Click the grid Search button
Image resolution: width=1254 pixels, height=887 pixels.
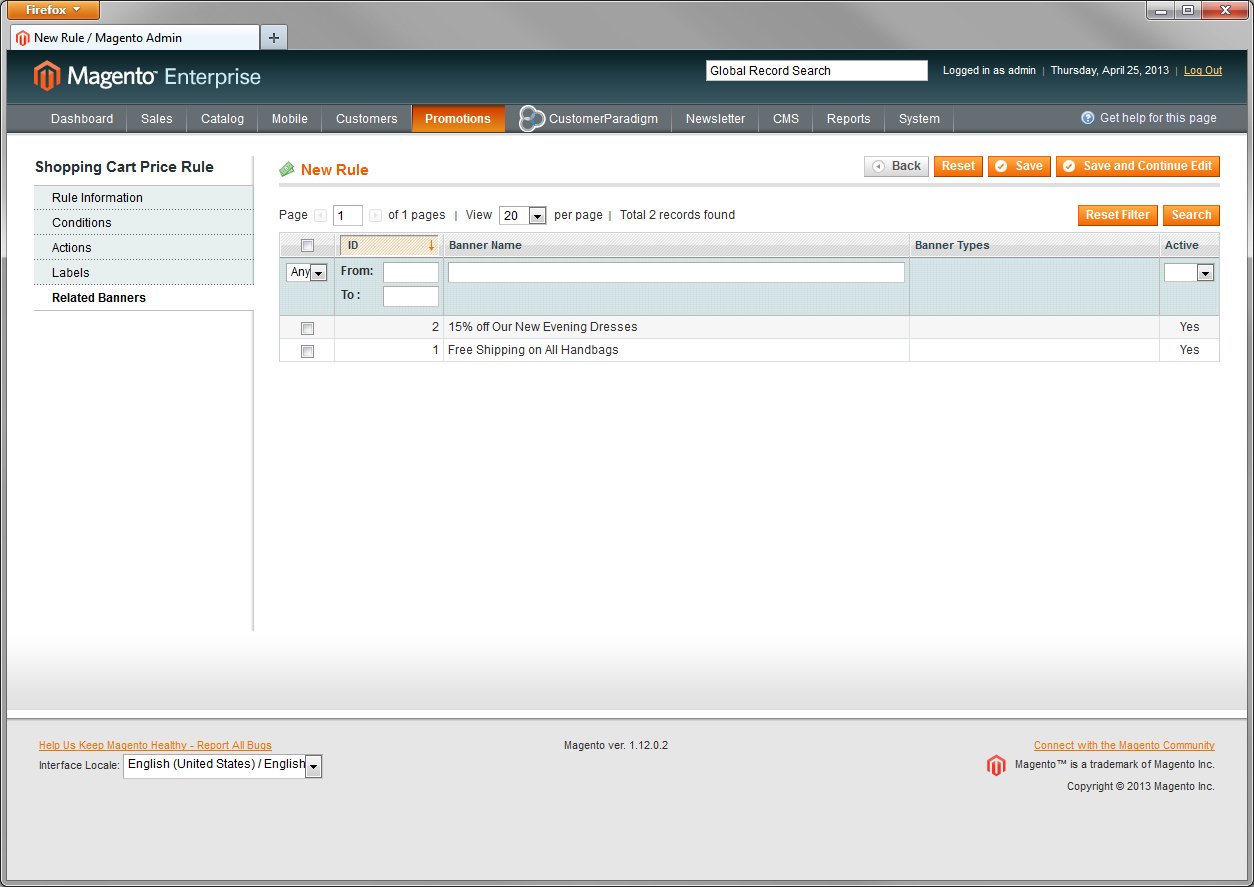pyautogui.click(x=1191, y=215)
